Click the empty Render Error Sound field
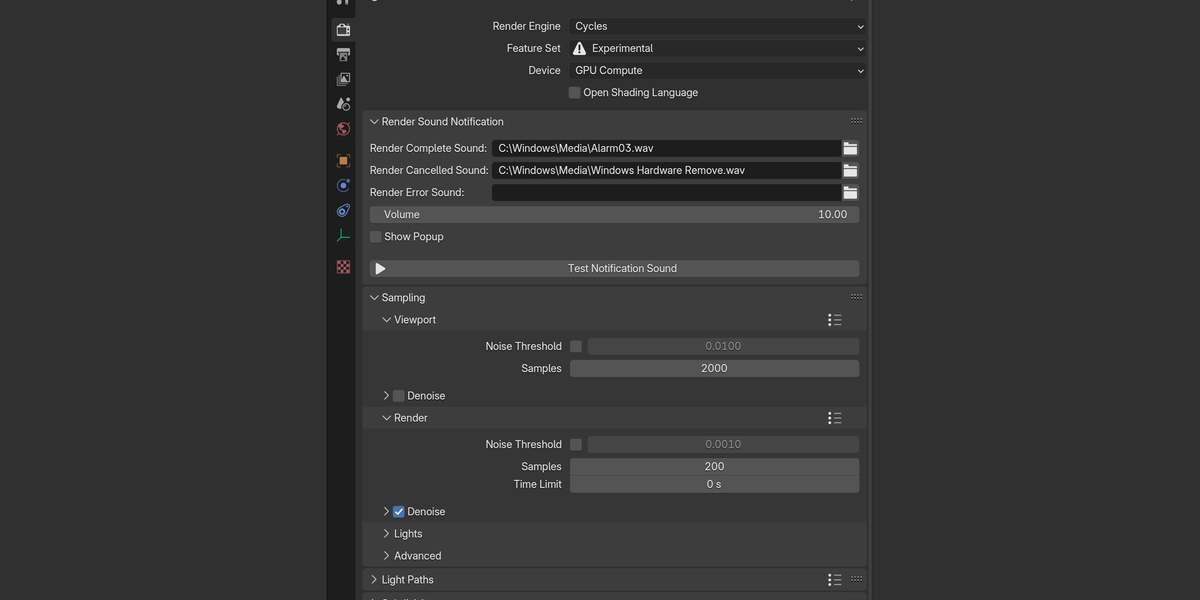This screenshot has width=1200, height=600. [x=666, y=192]
